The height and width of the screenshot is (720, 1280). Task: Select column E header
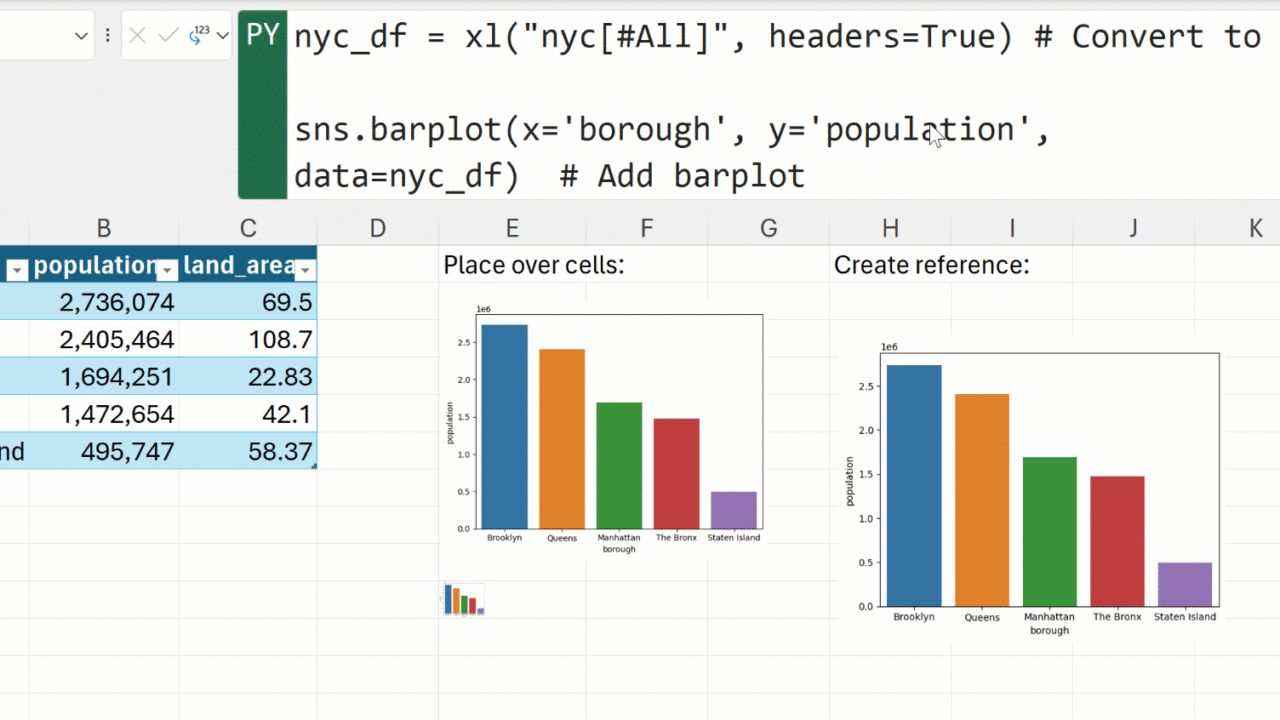(512, 228)
